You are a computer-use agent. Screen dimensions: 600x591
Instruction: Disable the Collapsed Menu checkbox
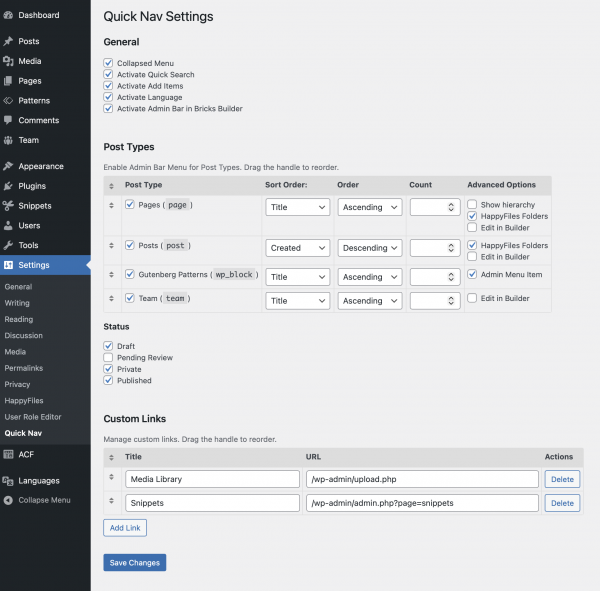[x=109, y=63]
